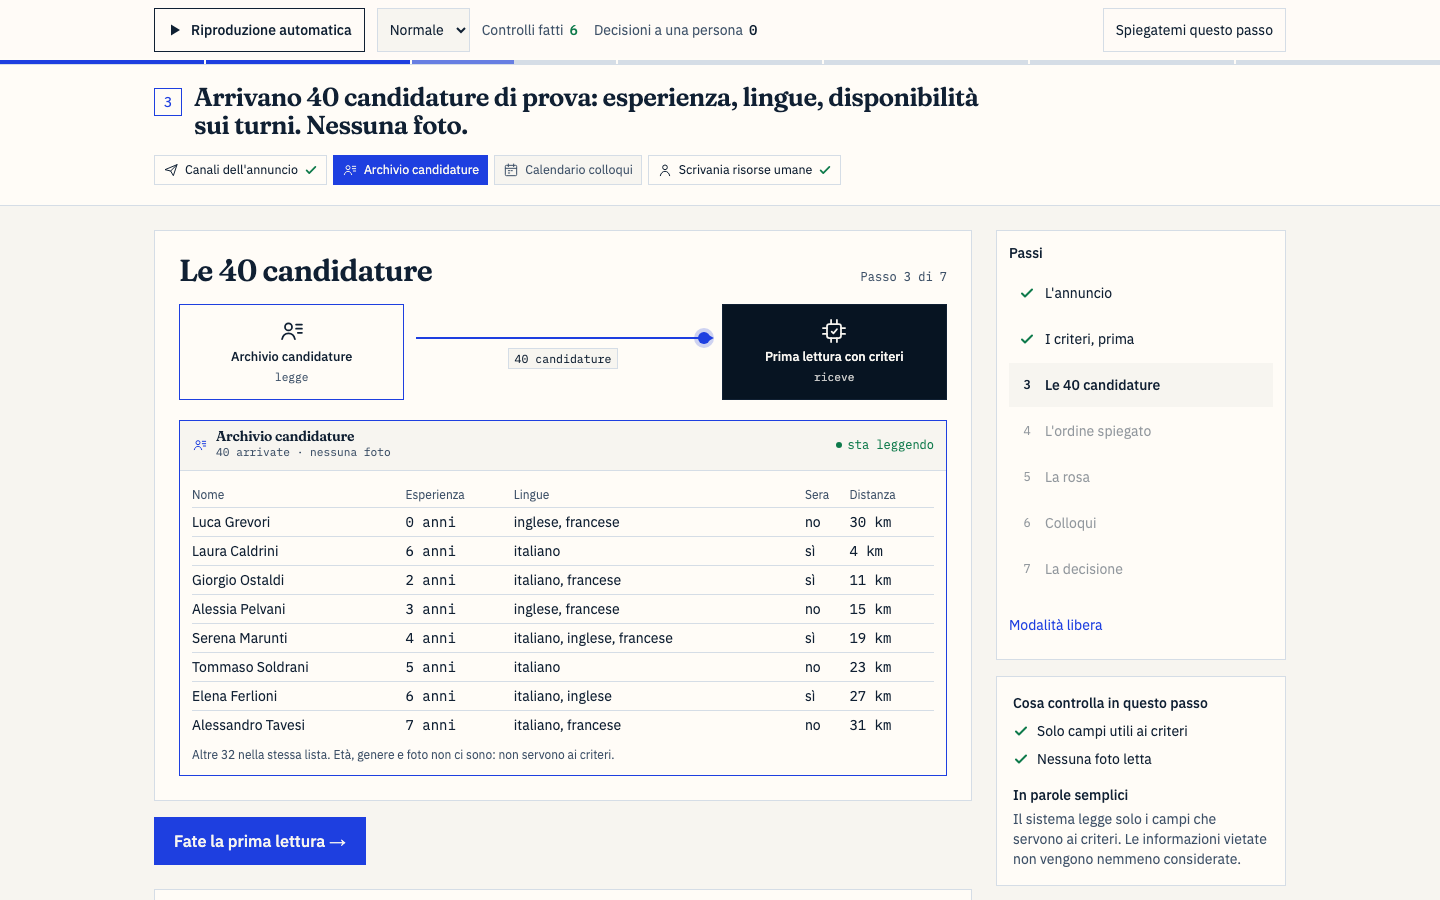The height and width of the screenshot is (900, 1440).
Task: Select the Alessandro Tavesi row name
Action: pyautogui.click(x=248, y=725)
